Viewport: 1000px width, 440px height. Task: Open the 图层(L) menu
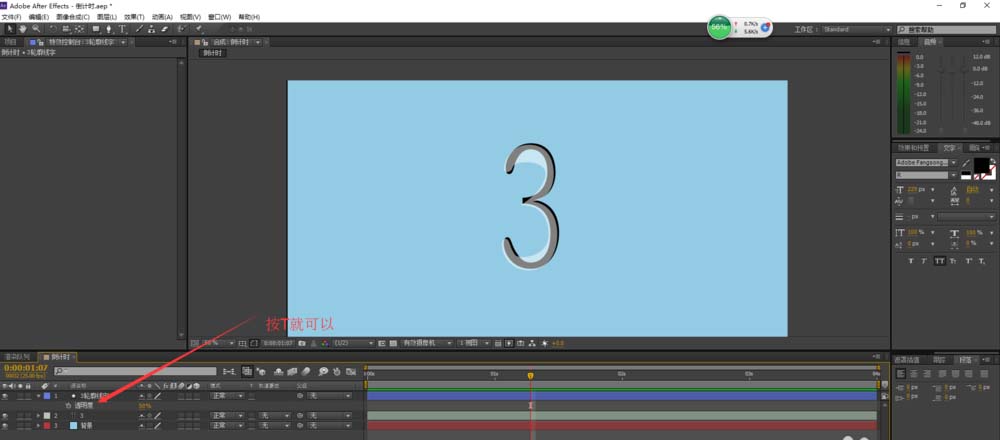coord(107,17)
